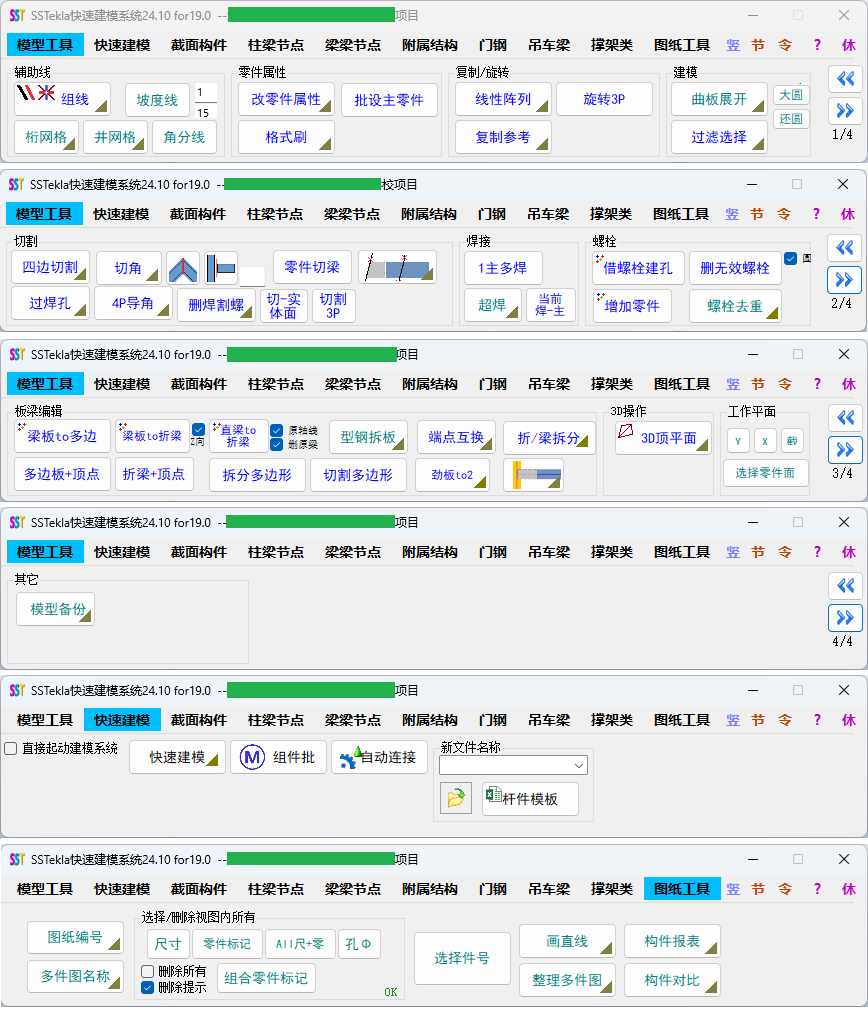Image resolution: width=868 pixels, height=1016 pixels.
Task: Toggle the Z向 checkbox
Action: tap(199, 429)
